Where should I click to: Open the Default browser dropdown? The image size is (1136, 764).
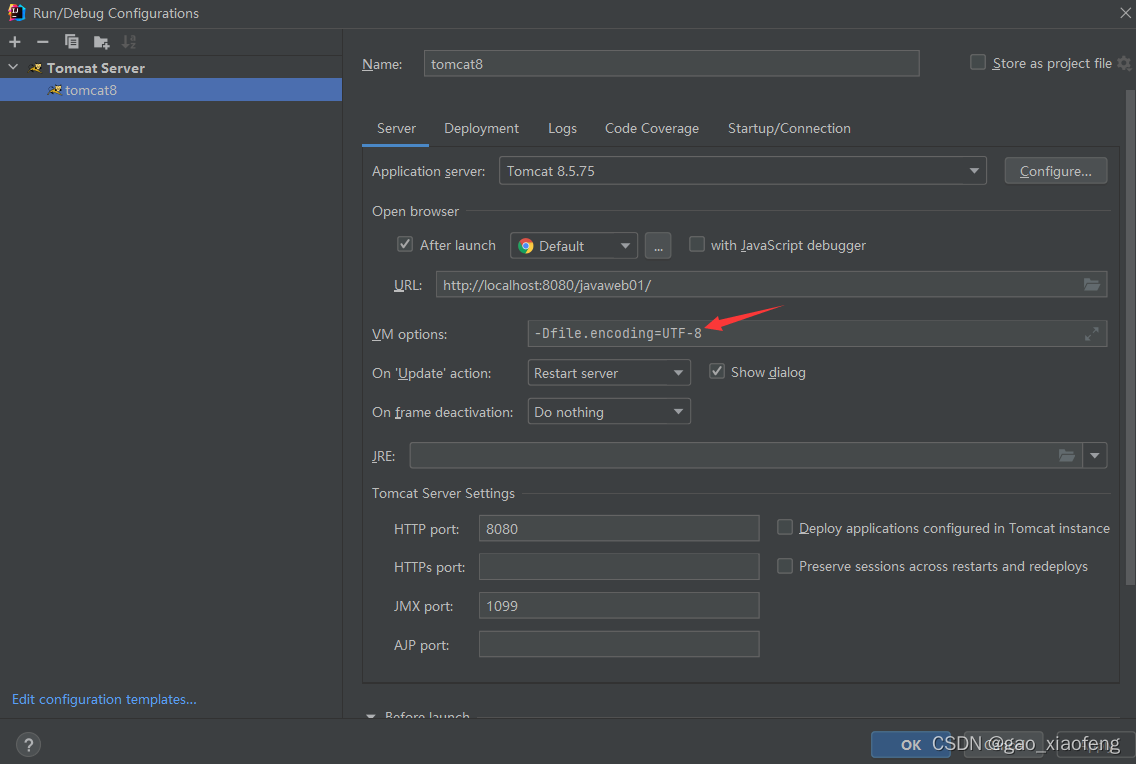click(x=574, y=245)
